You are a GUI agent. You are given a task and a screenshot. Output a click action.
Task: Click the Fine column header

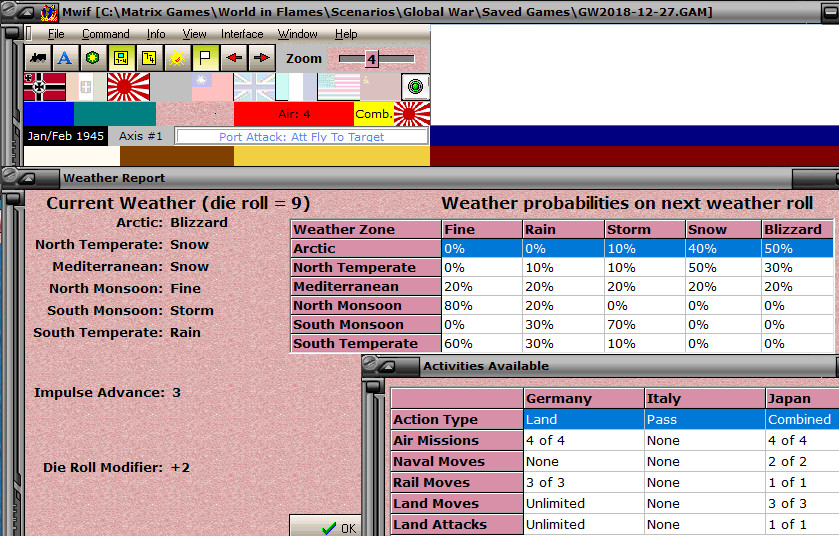pyautogui.click(x=482, y=229)
